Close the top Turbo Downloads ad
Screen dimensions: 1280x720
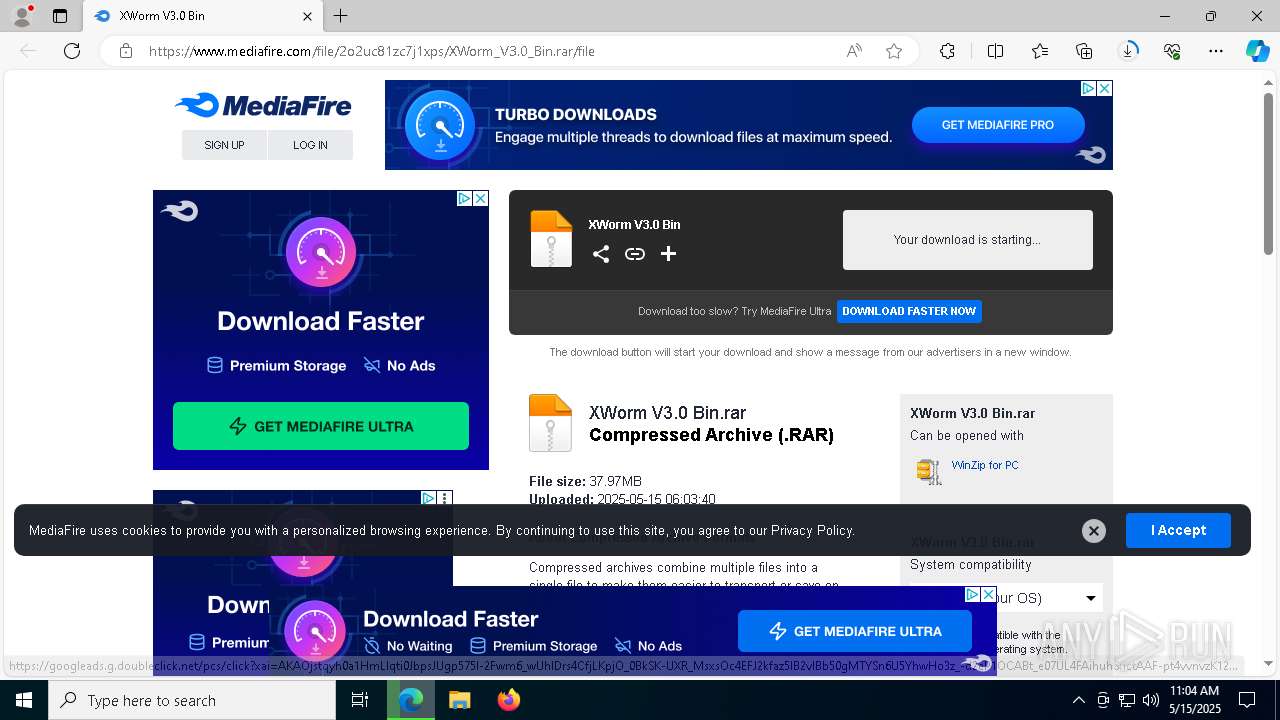pyautogui.click(x=1104, y=88)
